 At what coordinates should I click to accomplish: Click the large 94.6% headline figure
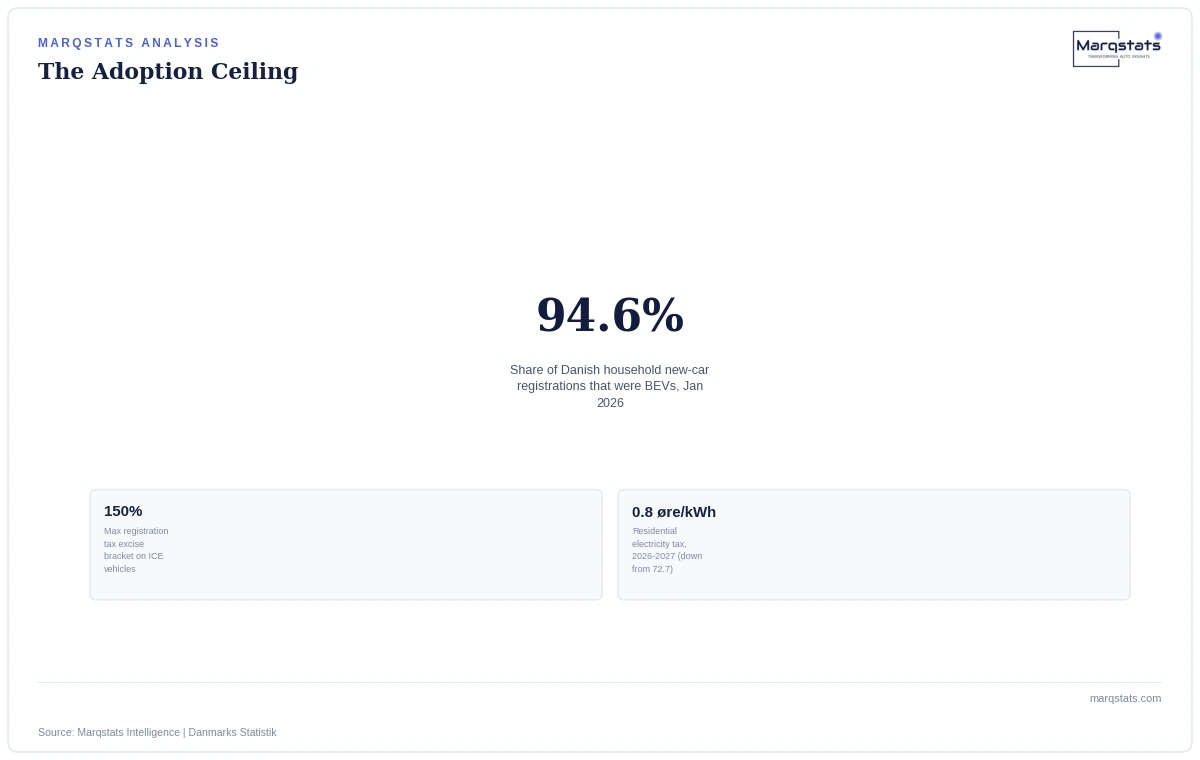tap(610, 315)
